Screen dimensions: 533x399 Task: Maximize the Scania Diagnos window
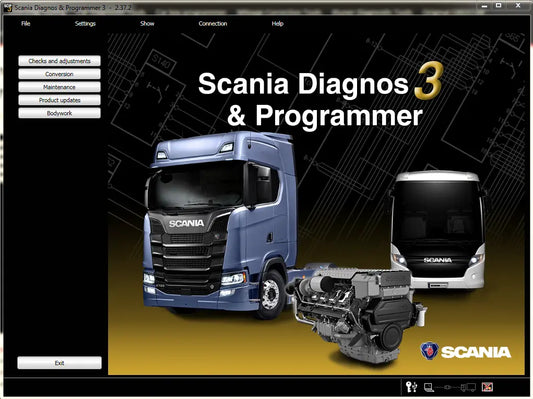click(x=499, y=5)
